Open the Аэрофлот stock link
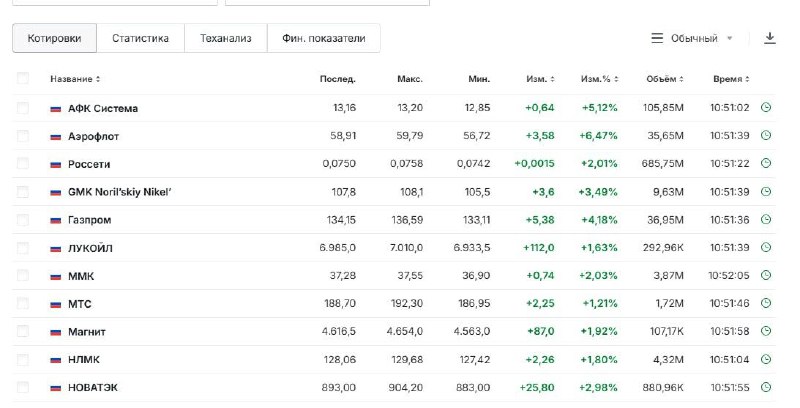Viewport: 800px width, 408px height. click(93, 136)
